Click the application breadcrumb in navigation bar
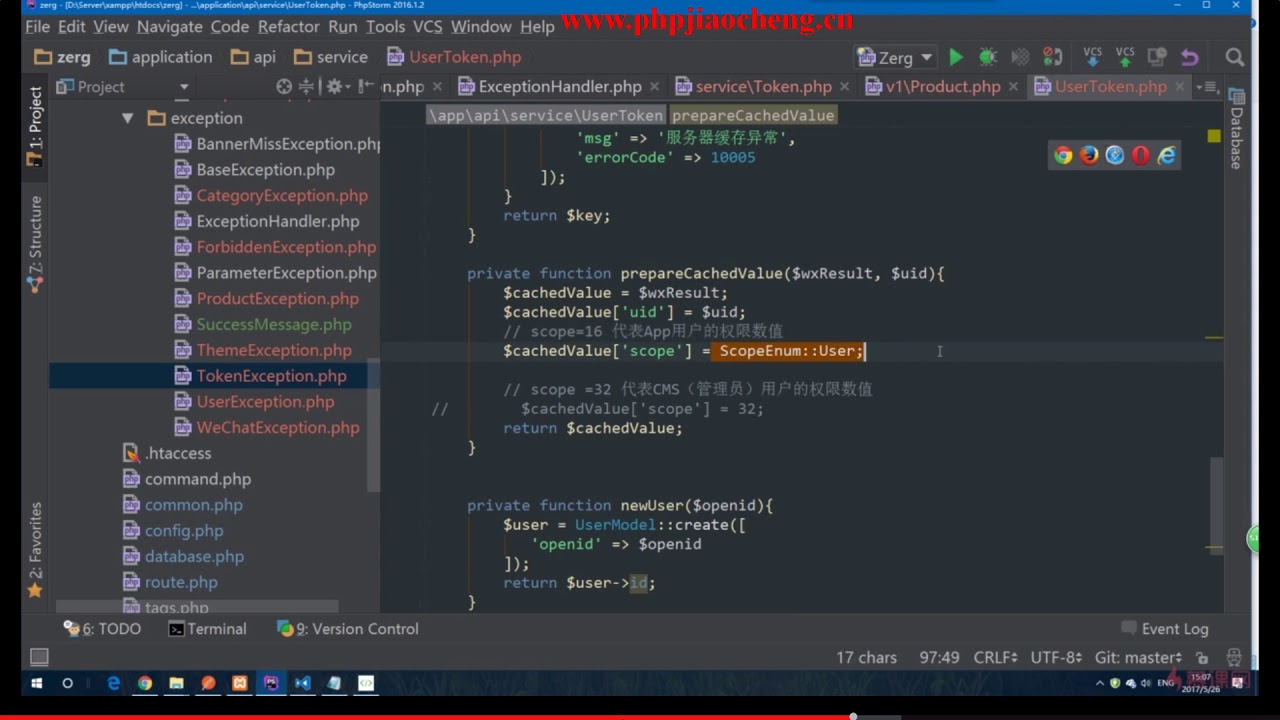1280x720 pixels. tap(161, 57)
